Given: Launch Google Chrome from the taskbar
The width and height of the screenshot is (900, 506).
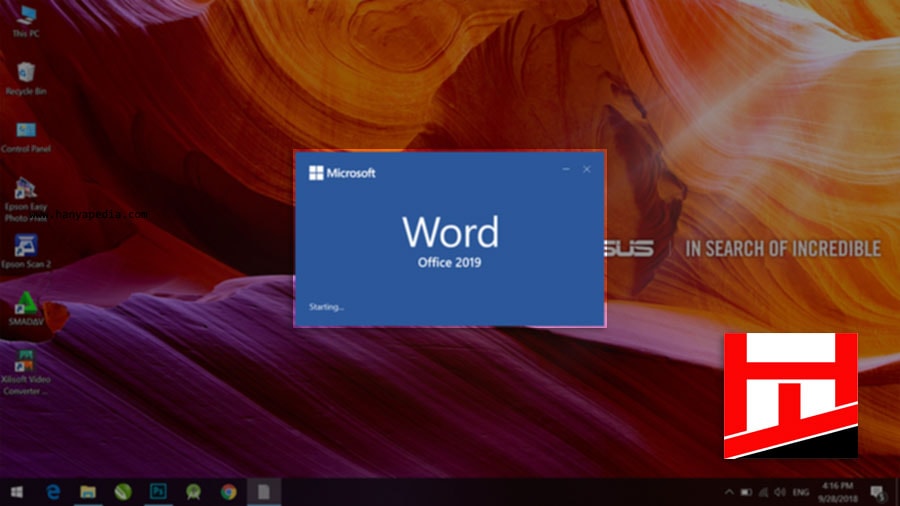Looking at the screenshot, I should [228, 492].
